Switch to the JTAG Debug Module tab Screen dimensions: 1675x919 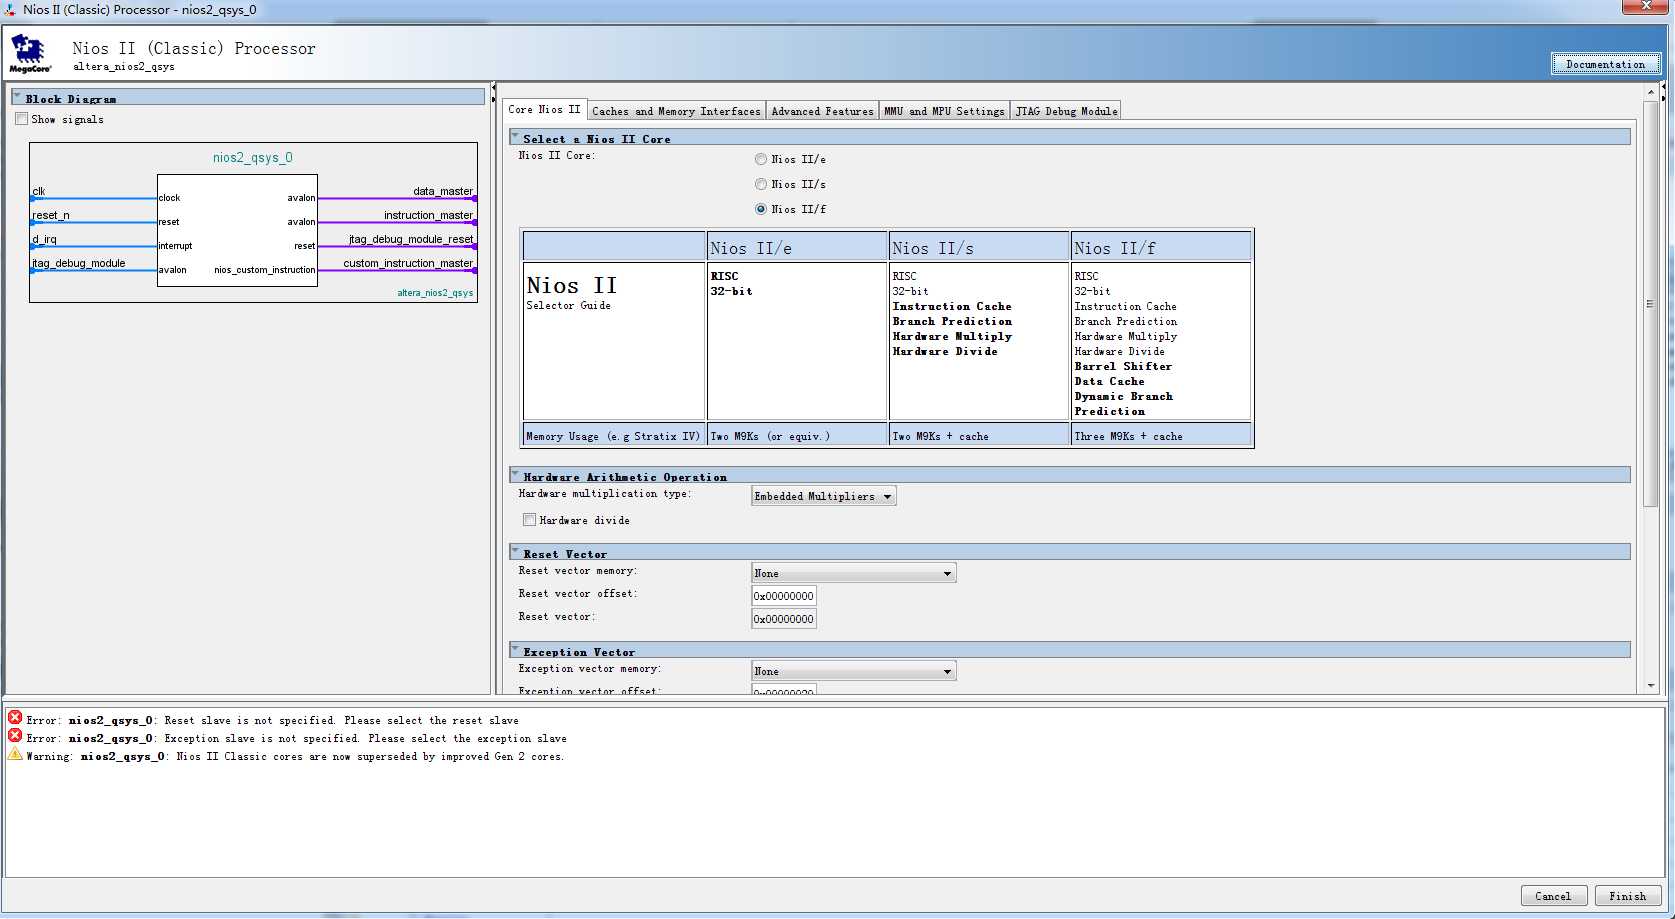(1066, 111)
